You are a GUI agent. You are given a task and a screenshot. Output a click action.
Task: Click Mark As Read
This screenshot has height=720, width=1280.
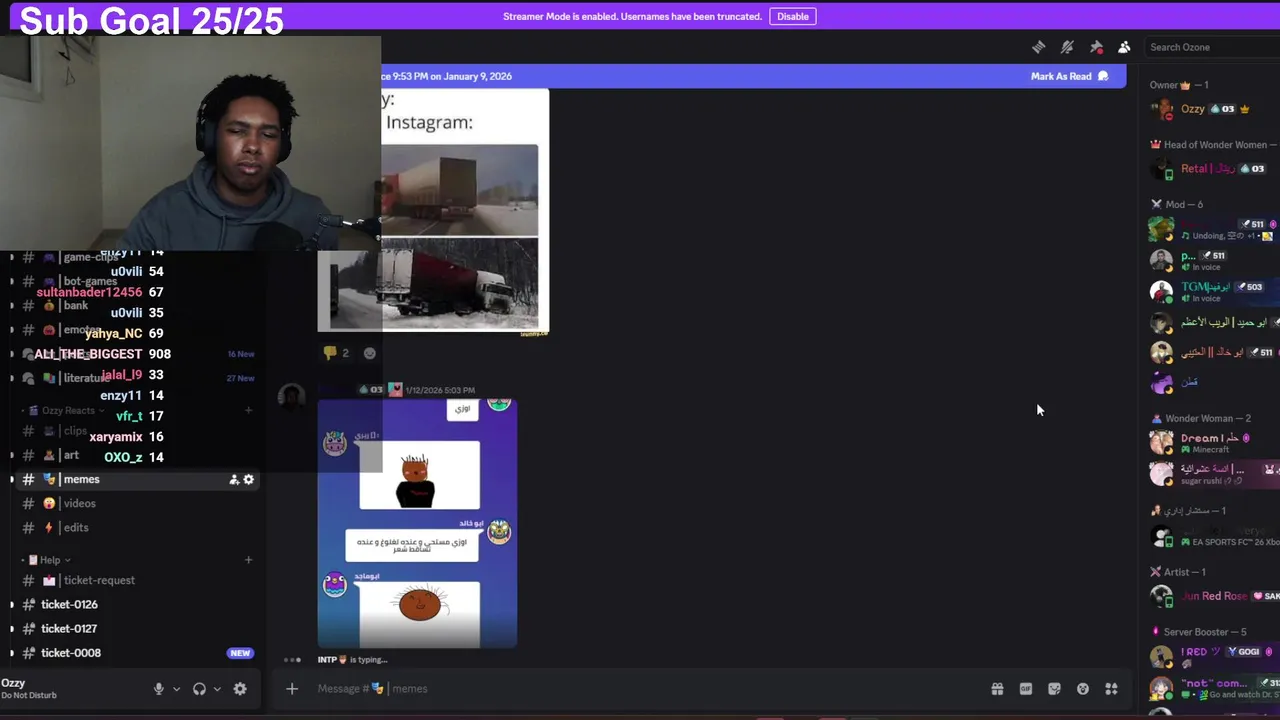pyautogui.click(x=1069, y=76)
